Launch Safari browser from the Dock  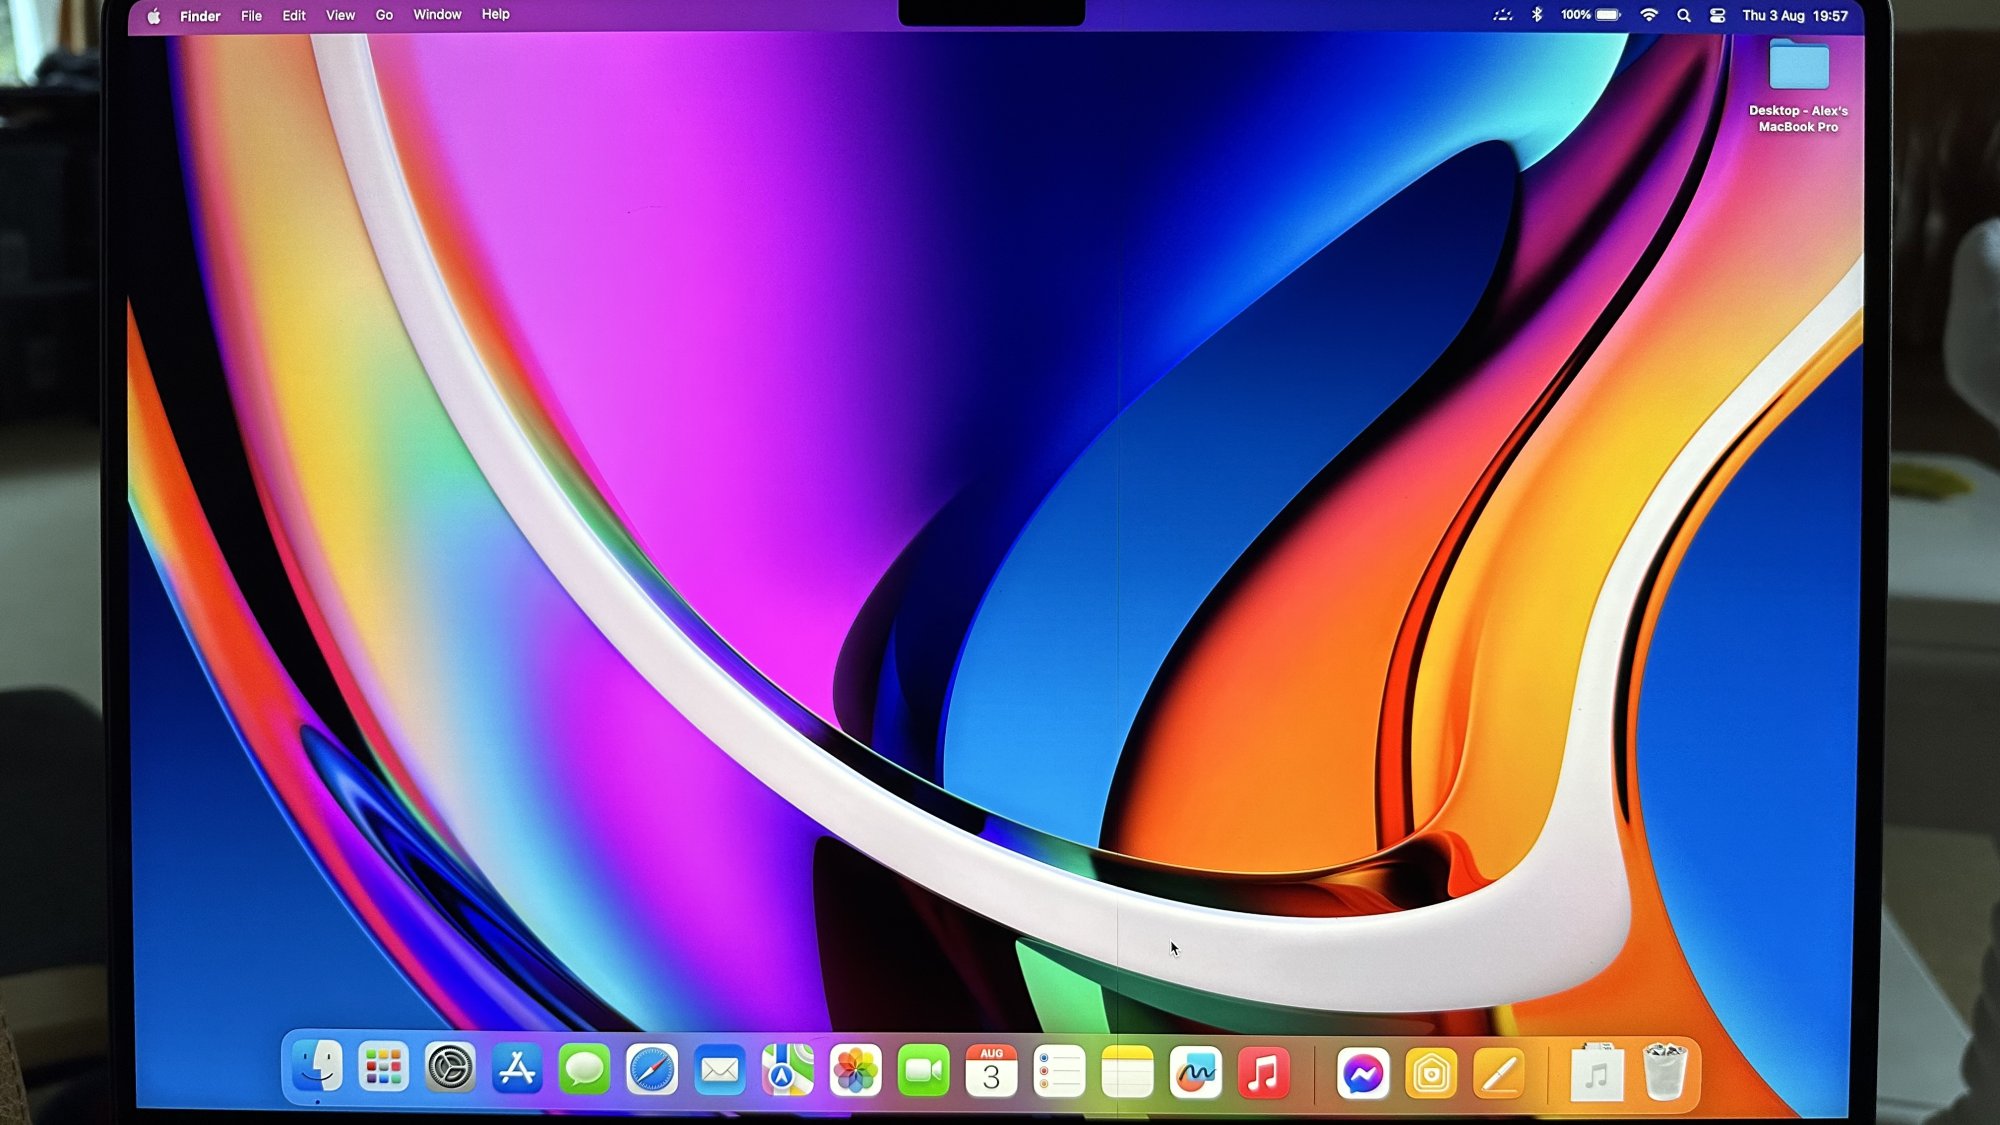[x=652, y=1071]
